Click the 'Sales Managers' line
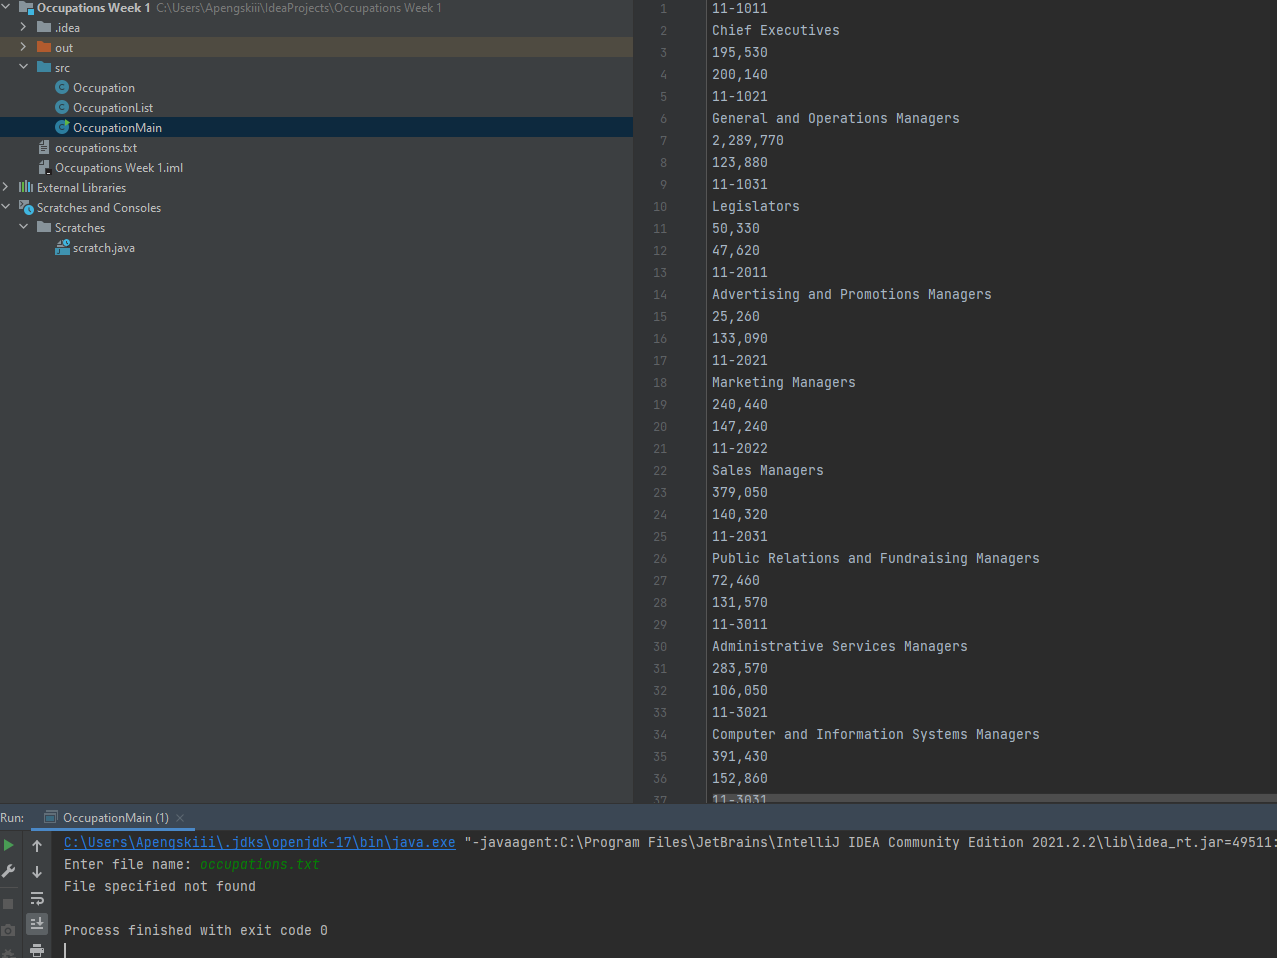The width and height of the screenshot is (1277, 958). coord(768,470)
